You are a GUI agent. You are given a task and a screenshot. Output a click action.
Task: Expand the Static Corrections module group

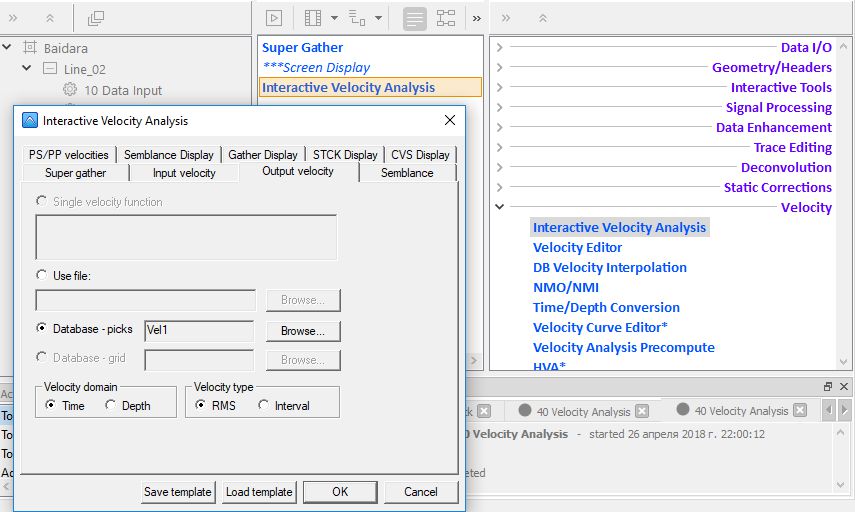point(499,188)
